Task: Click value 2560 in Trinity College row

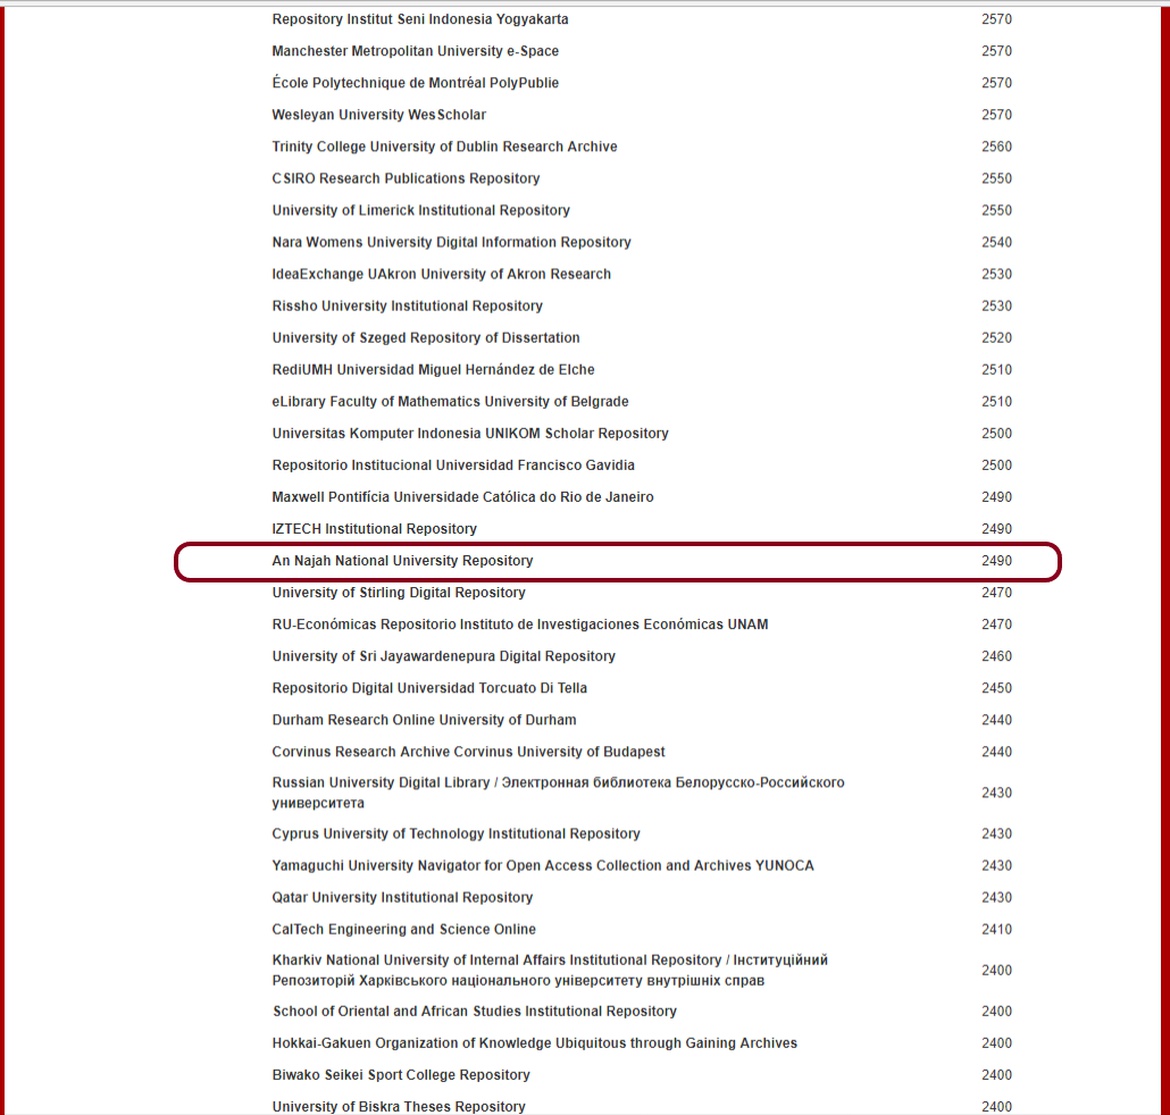Action: tap(997, 146)
